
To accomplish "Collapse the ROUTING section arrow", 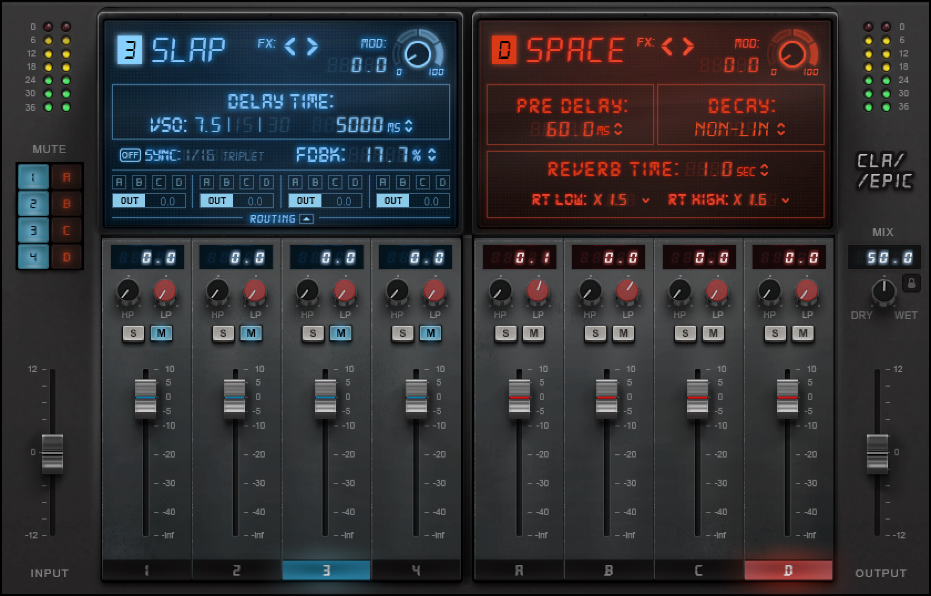I will [306, 219].
